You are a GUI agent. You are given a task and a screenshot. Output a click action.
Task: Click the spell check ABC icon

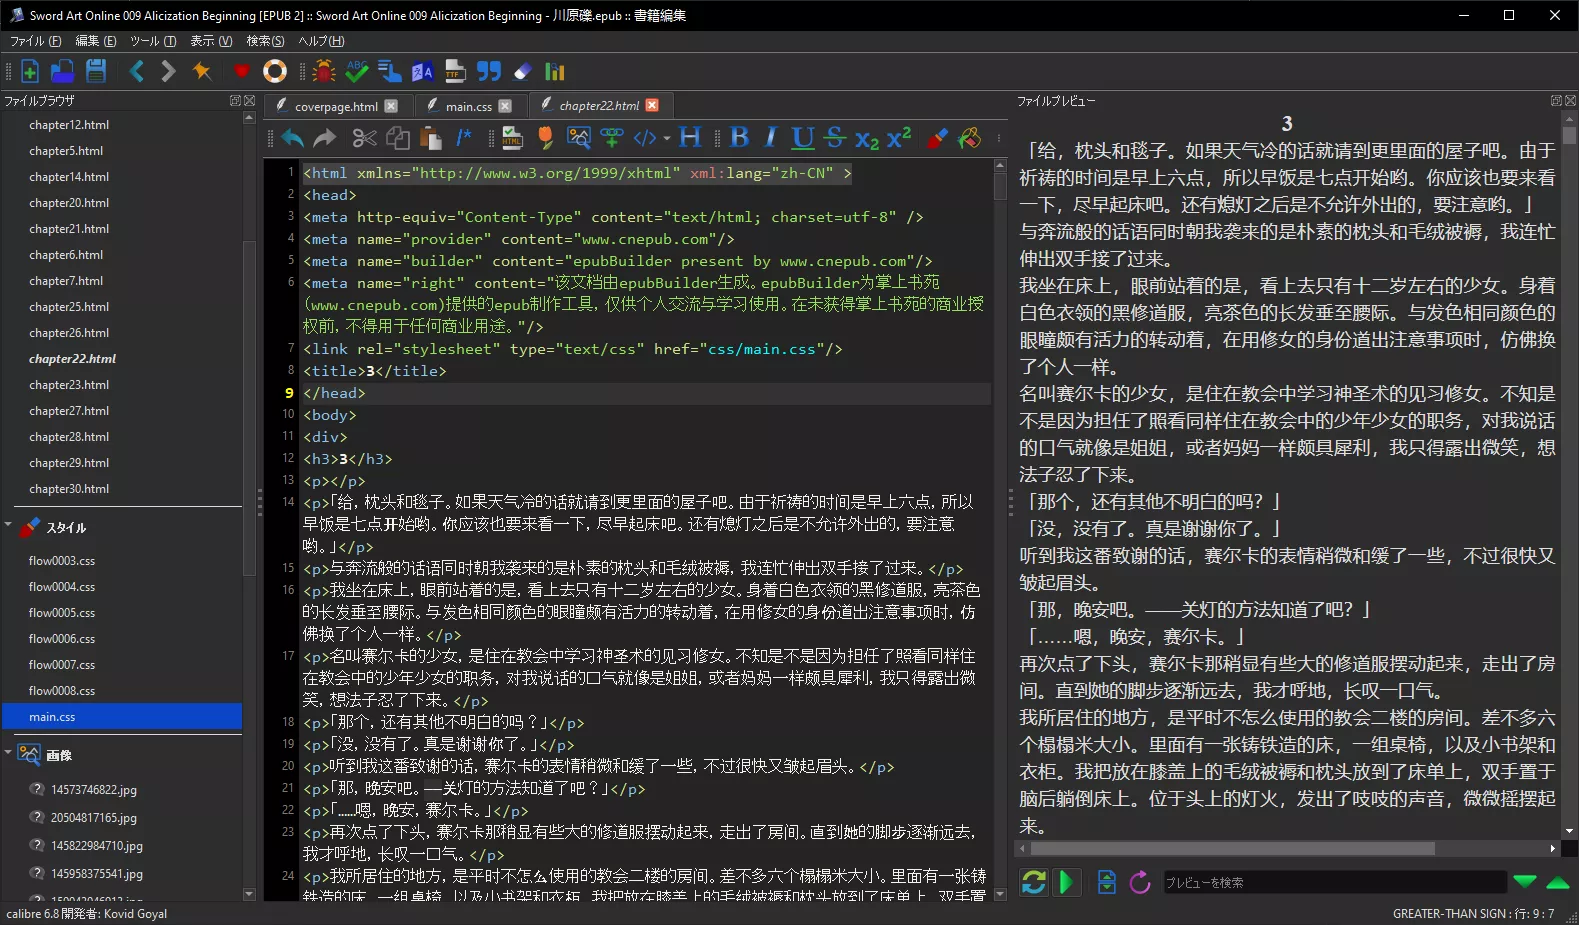[x=356, y=71]
